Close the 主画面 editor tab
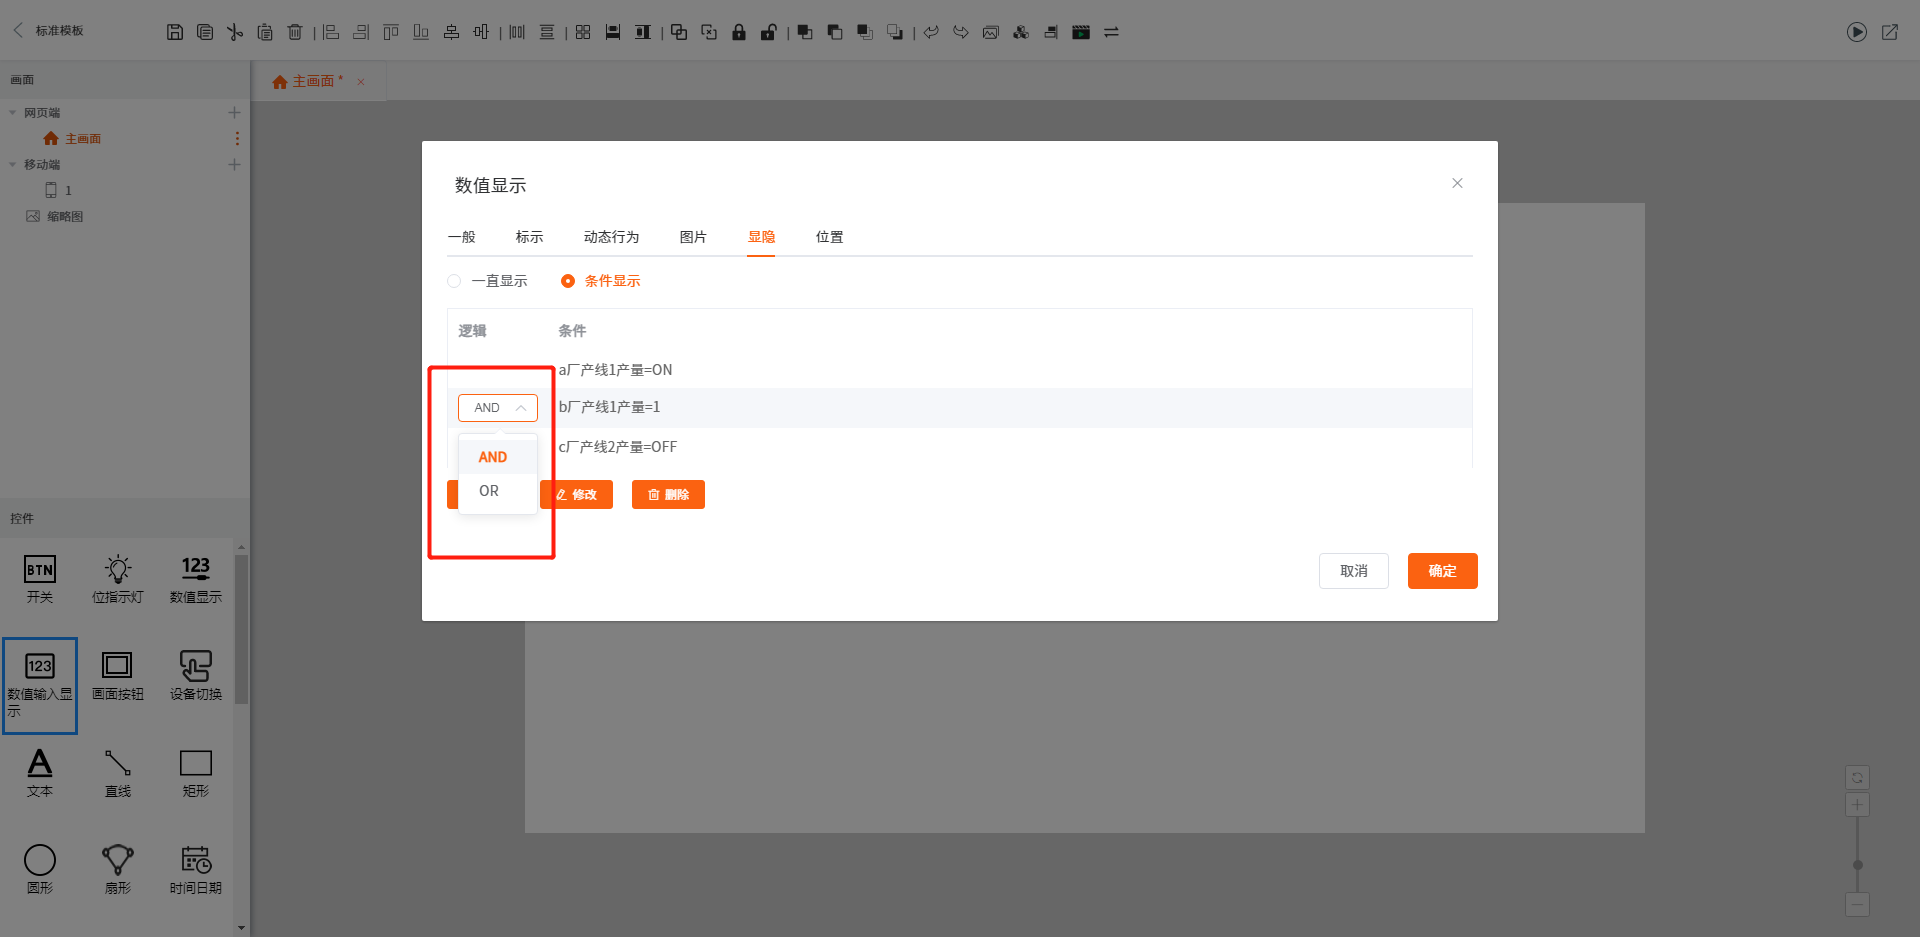 [362, 82]
